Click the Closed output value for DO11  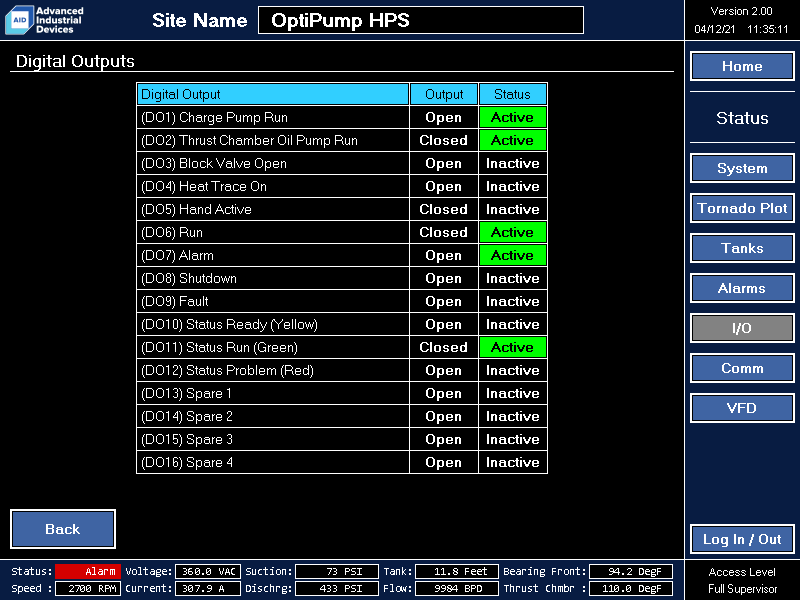tap(444, 347)
